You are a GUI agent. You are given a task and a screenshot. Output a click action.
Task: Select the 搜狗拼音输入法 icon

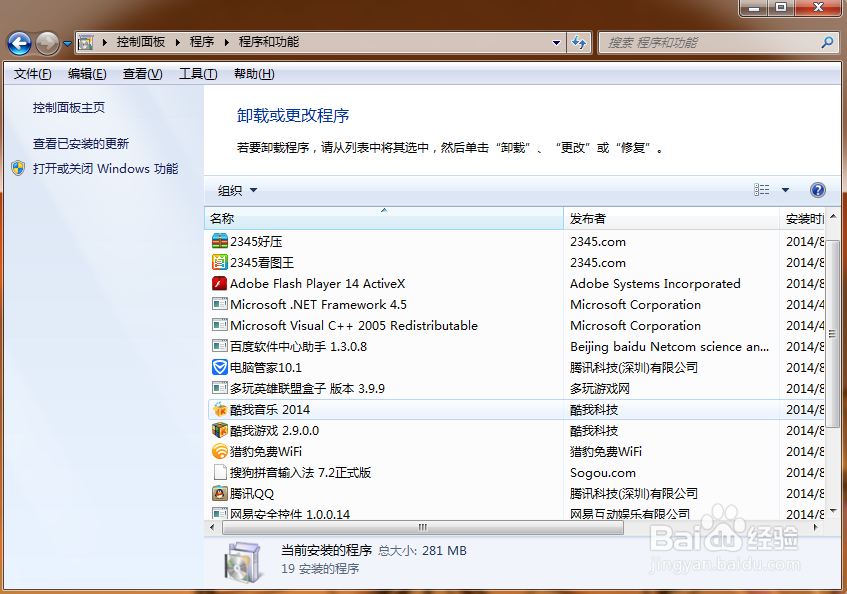click(220, 472)
